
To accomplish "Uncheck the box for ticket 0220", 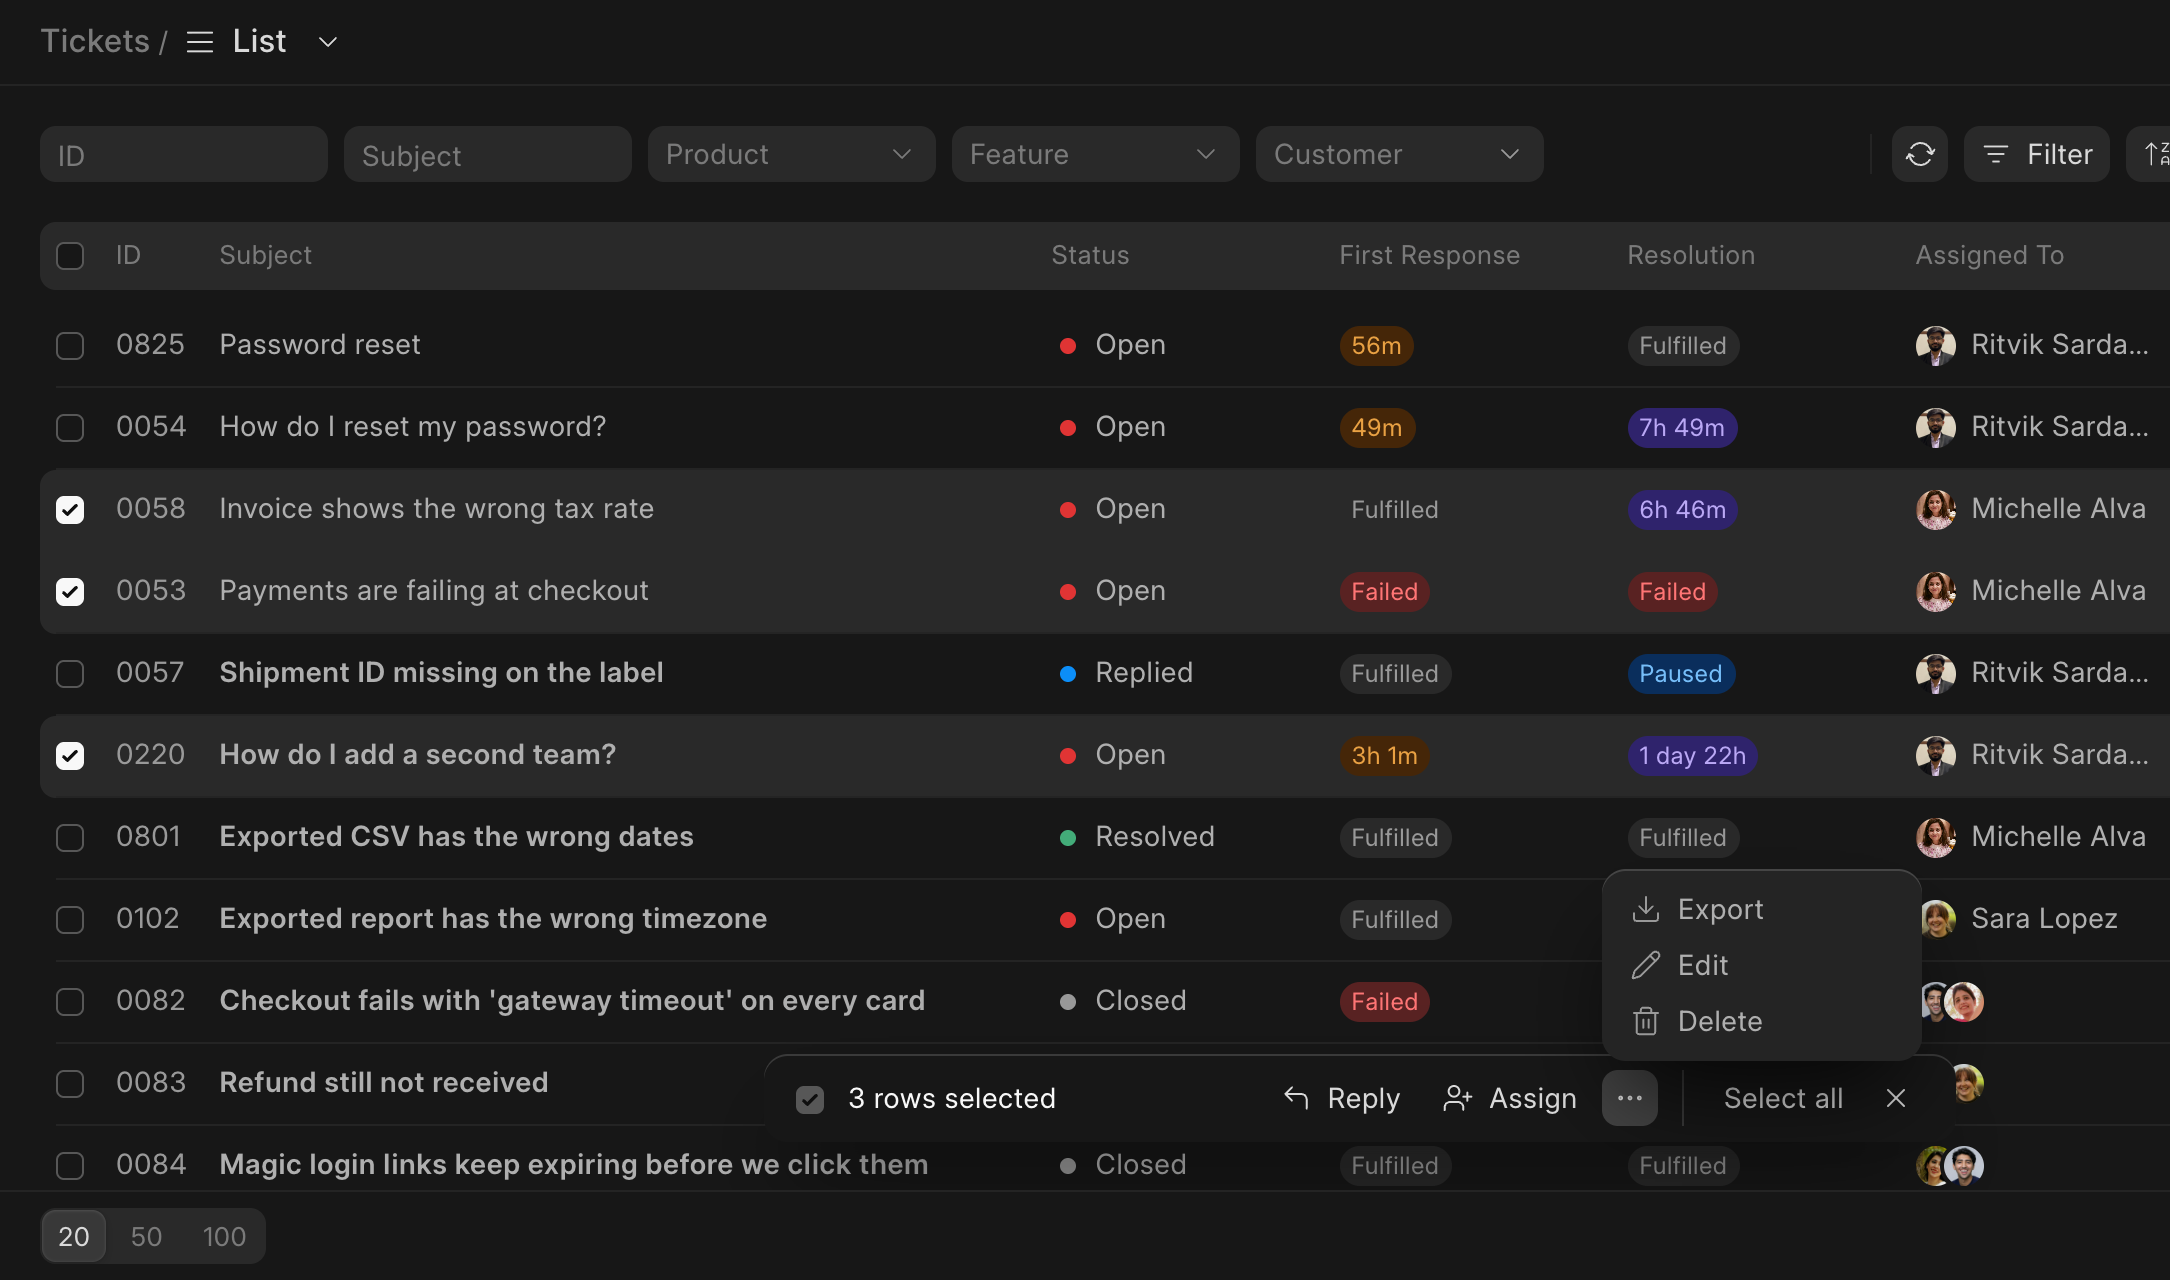I will (70, 755).
